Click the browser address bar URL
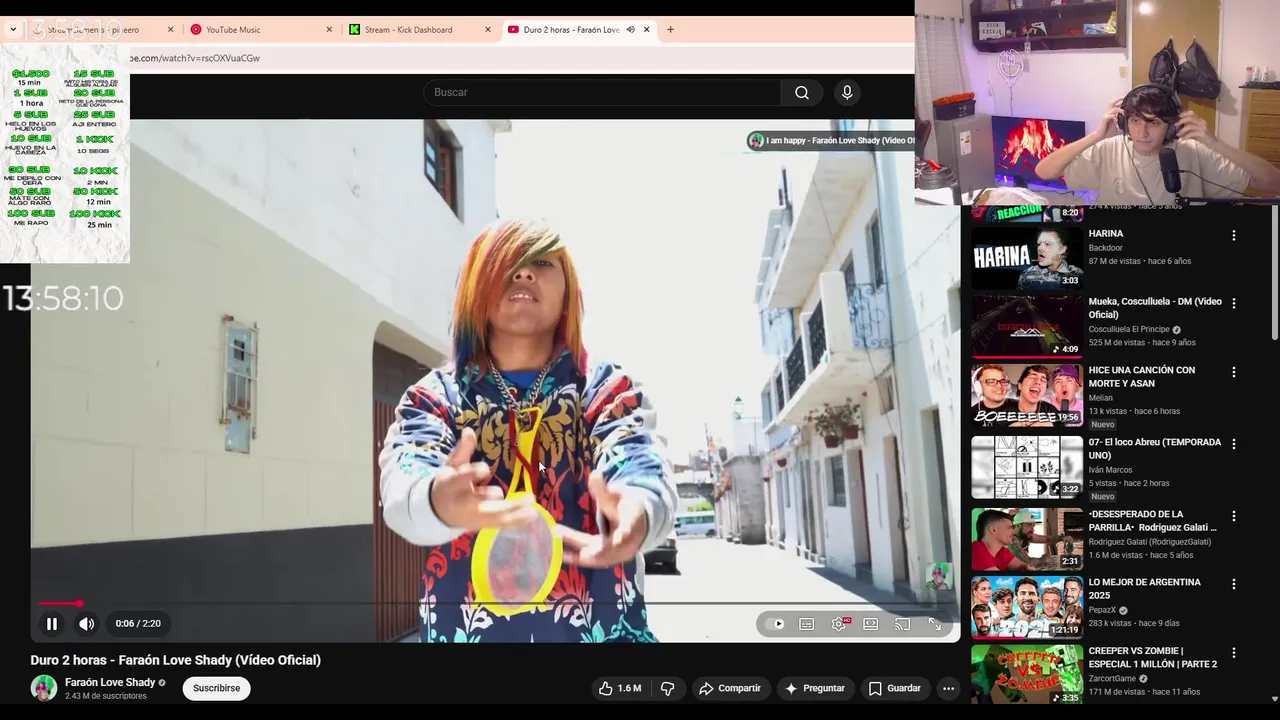Screen dimensions: 1280x720 pyautogui.click(x=195, y=58)
